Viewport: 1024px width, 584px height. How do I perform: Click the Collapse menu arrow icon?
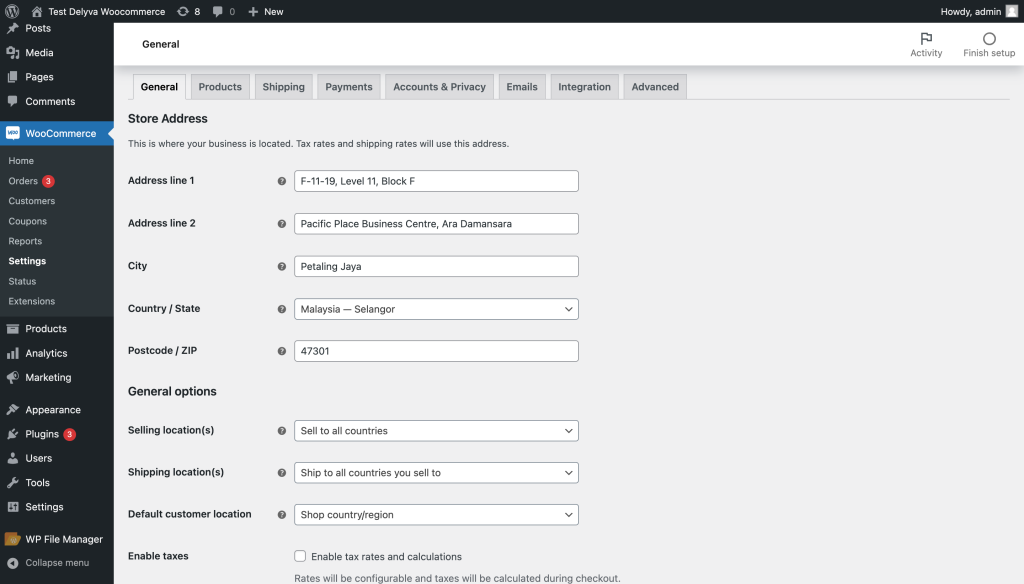point(12,562)
